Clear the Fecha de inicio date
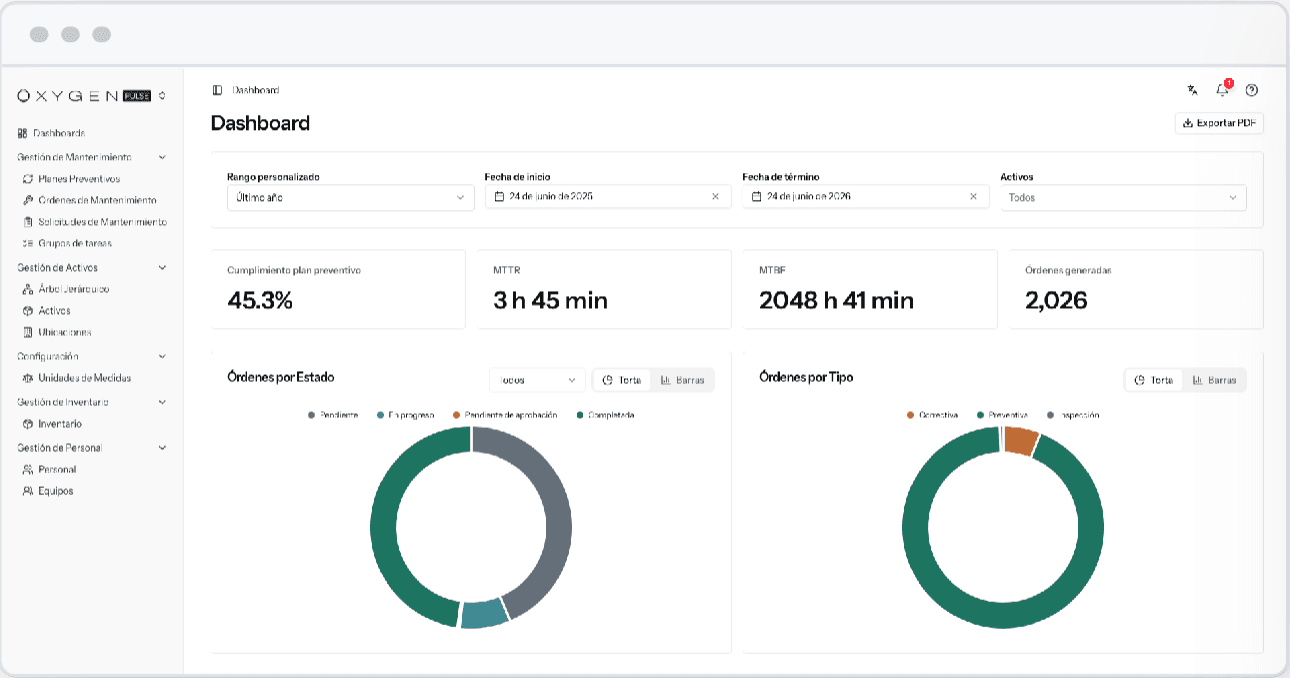 (715, 197)
